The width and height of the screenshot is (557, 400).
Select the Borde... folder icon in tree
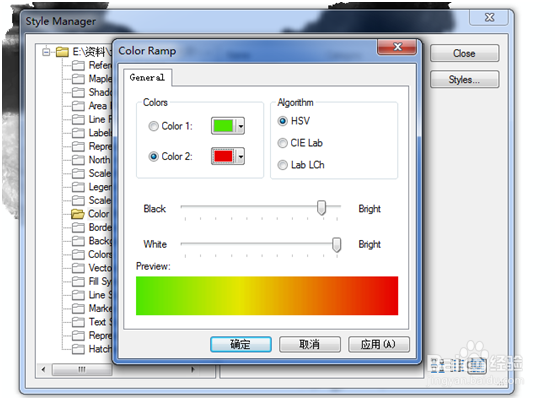pyautogui.click(x=78, y=227)
